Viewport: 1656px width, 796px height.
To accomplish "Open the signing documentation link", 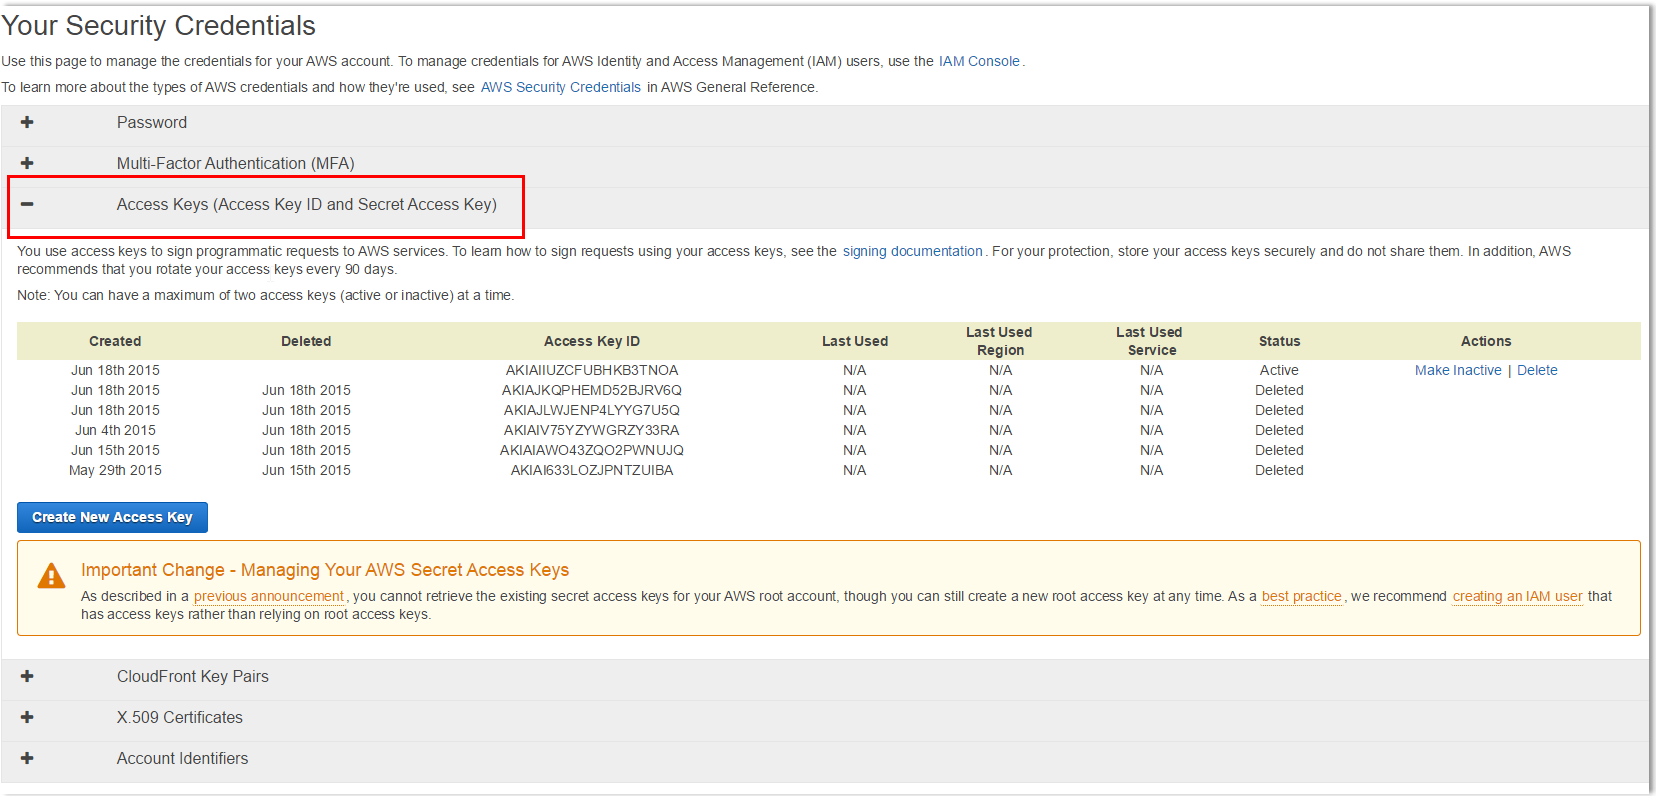I will [912, 251].
